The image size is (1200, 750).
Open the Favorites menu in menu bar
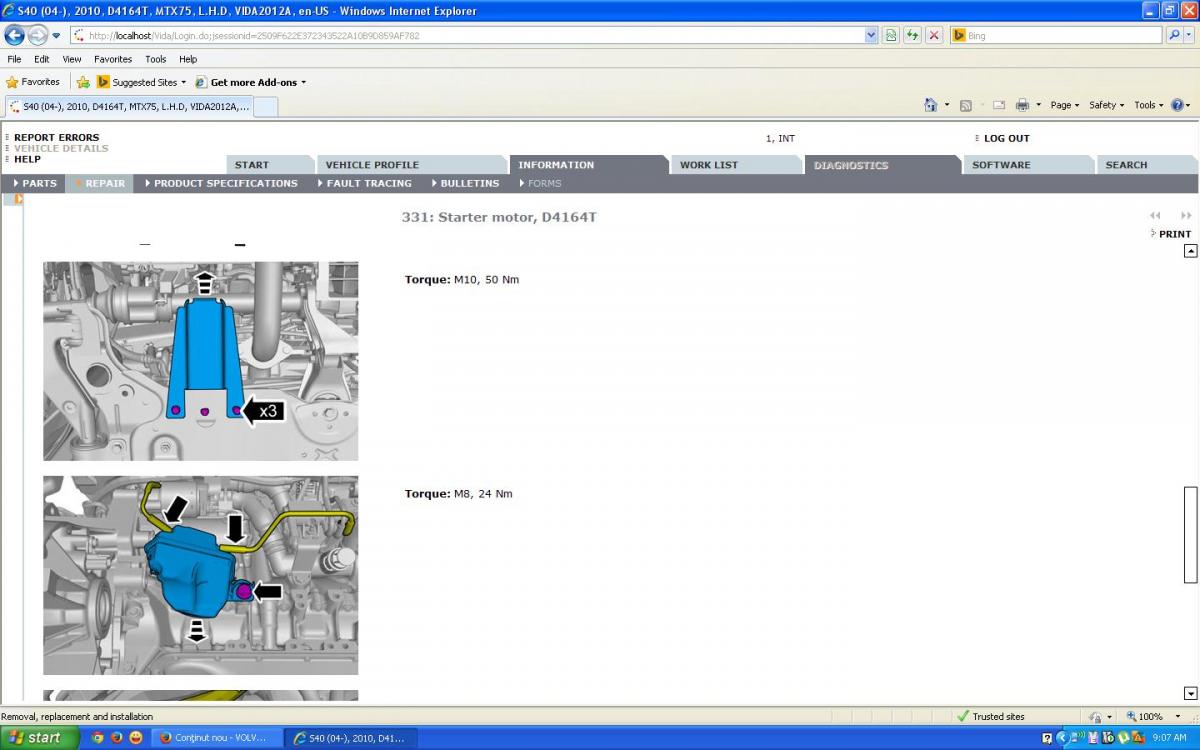click(113, 59)
